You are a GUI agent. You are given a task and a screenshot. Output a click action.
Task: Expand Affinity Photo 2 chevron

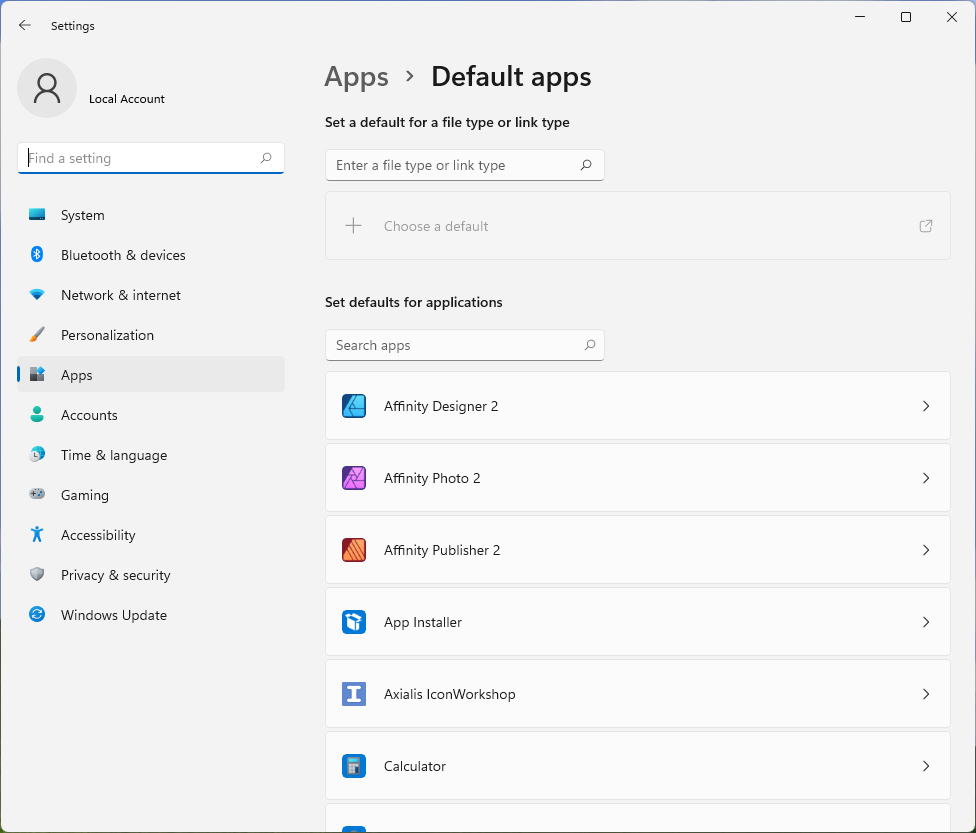coord(926,478)
